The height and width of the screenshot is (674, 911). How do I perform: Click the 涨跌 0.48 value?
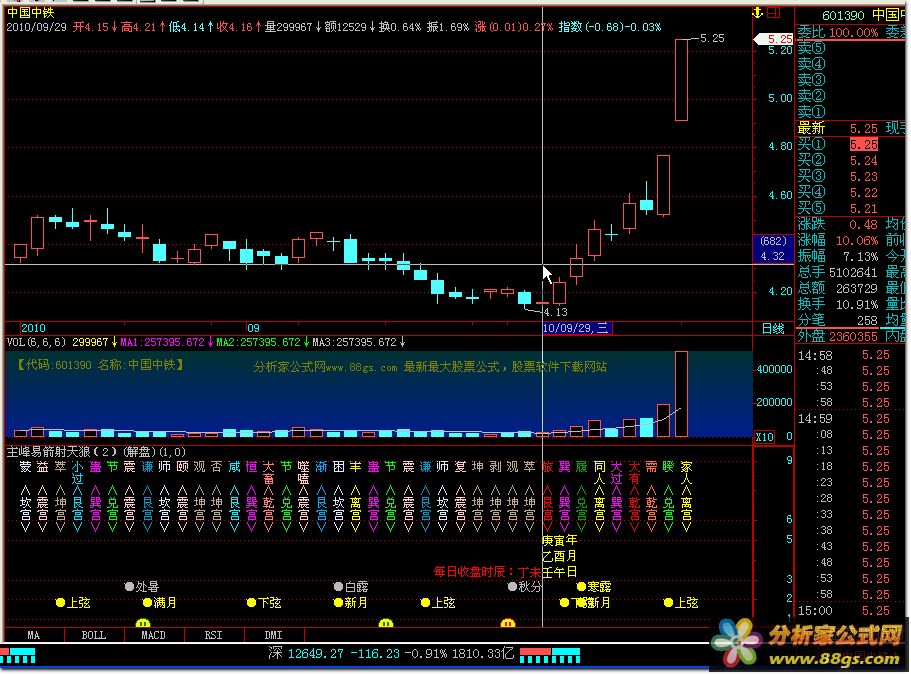point(863,224)
